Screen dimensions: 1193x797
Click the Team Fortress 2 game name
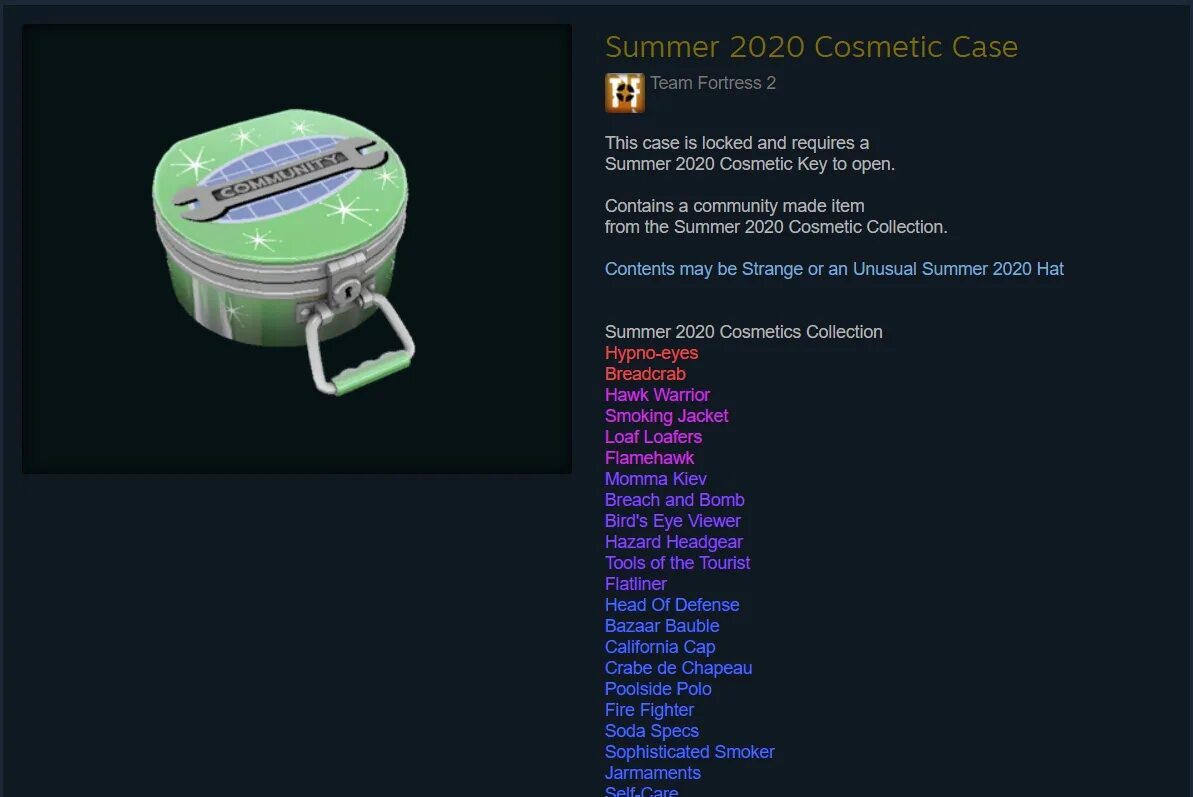[713, 83]
